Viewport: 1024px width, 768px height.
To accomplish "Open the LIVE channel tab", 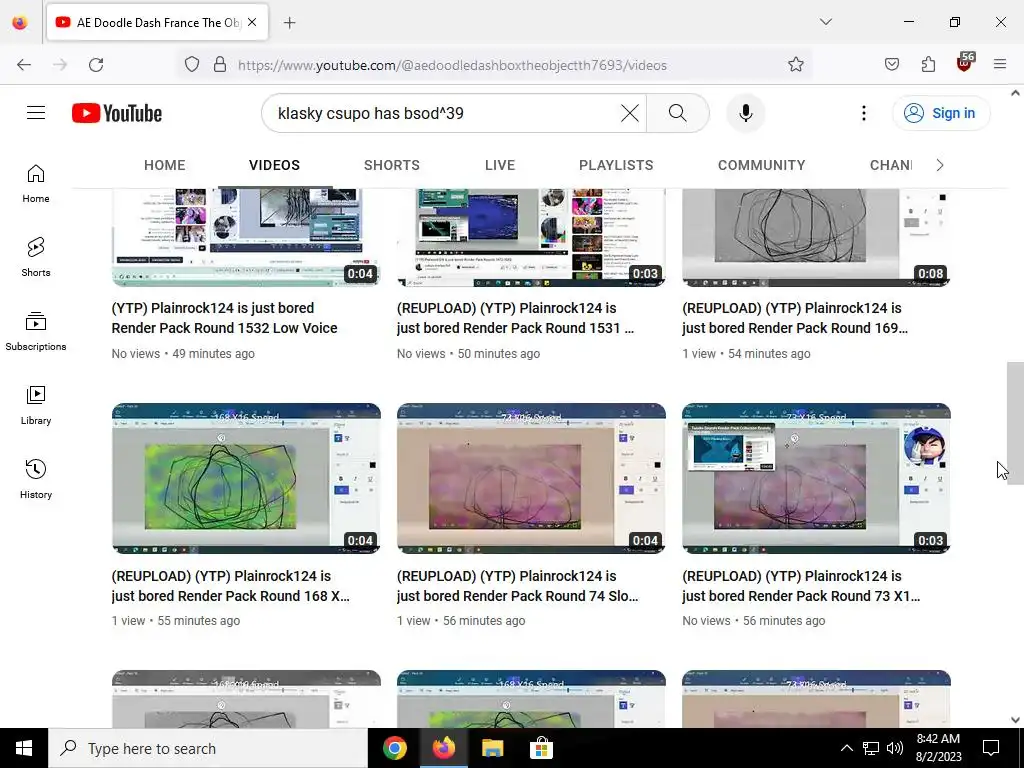I will click(x=500, y=165).
